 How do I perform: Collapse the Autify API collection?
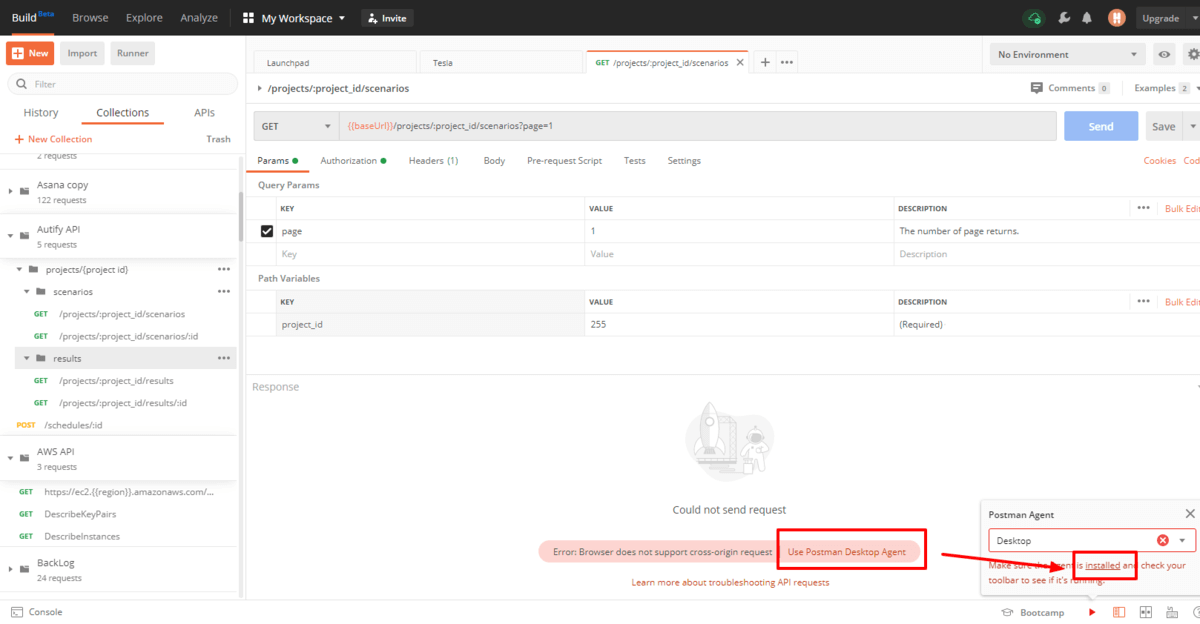tap(11, 236)
